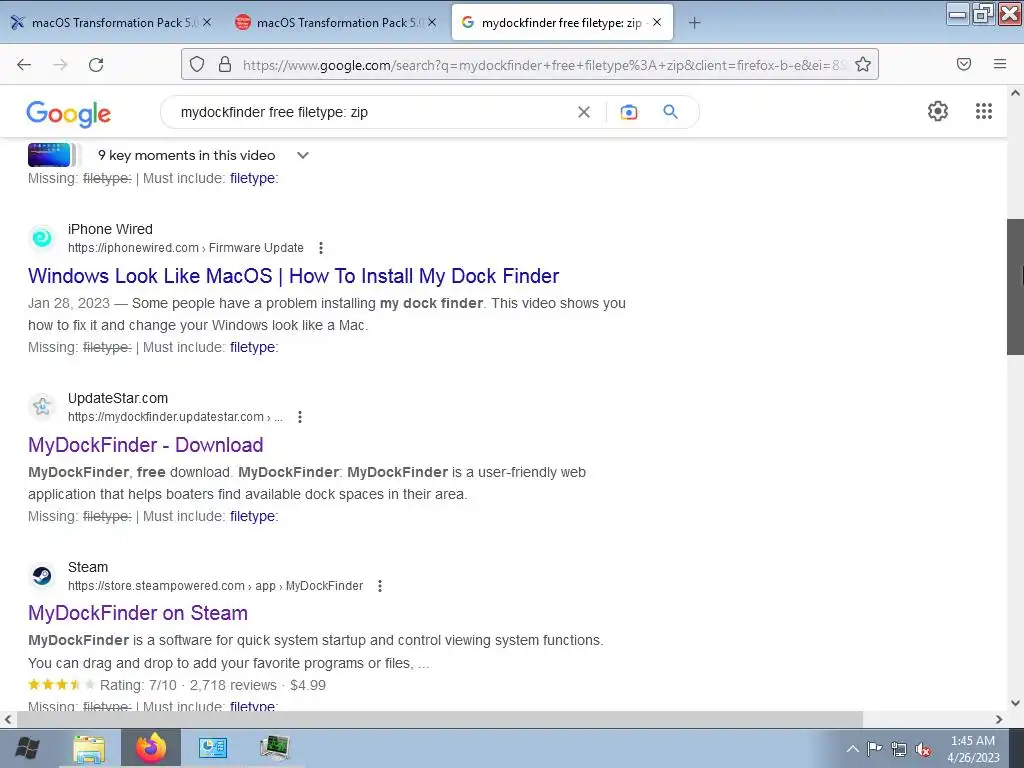Open the tracking protection shield icon

(x=197, y=64)
